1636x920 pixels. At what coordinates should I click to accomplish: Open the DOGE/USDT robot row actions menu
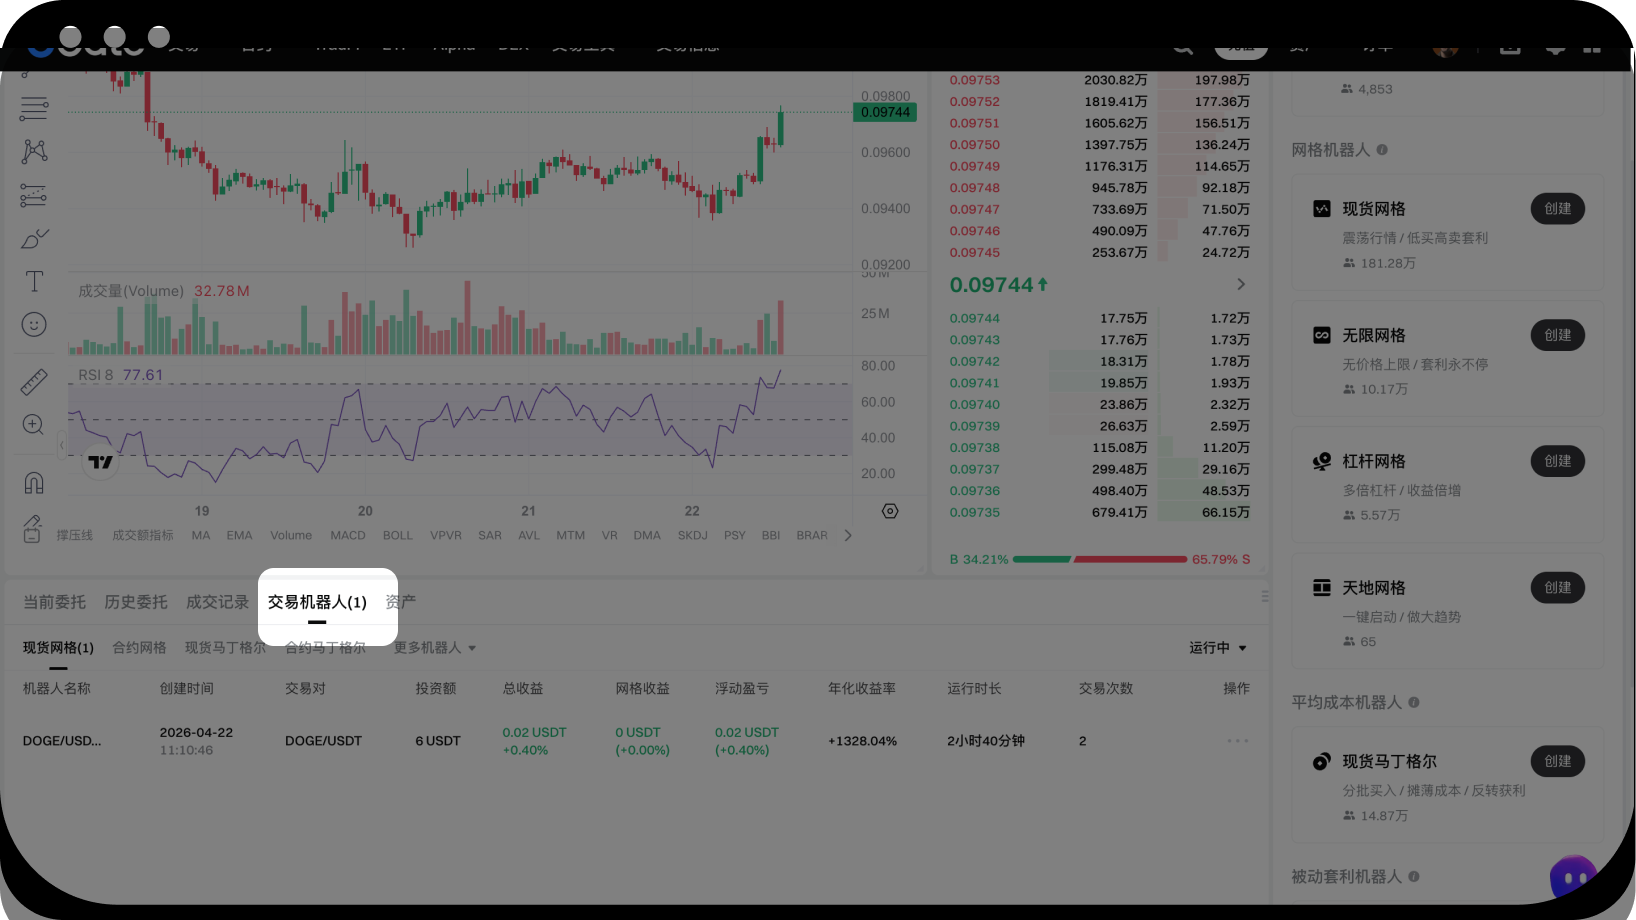click(x=1237, y=741)
